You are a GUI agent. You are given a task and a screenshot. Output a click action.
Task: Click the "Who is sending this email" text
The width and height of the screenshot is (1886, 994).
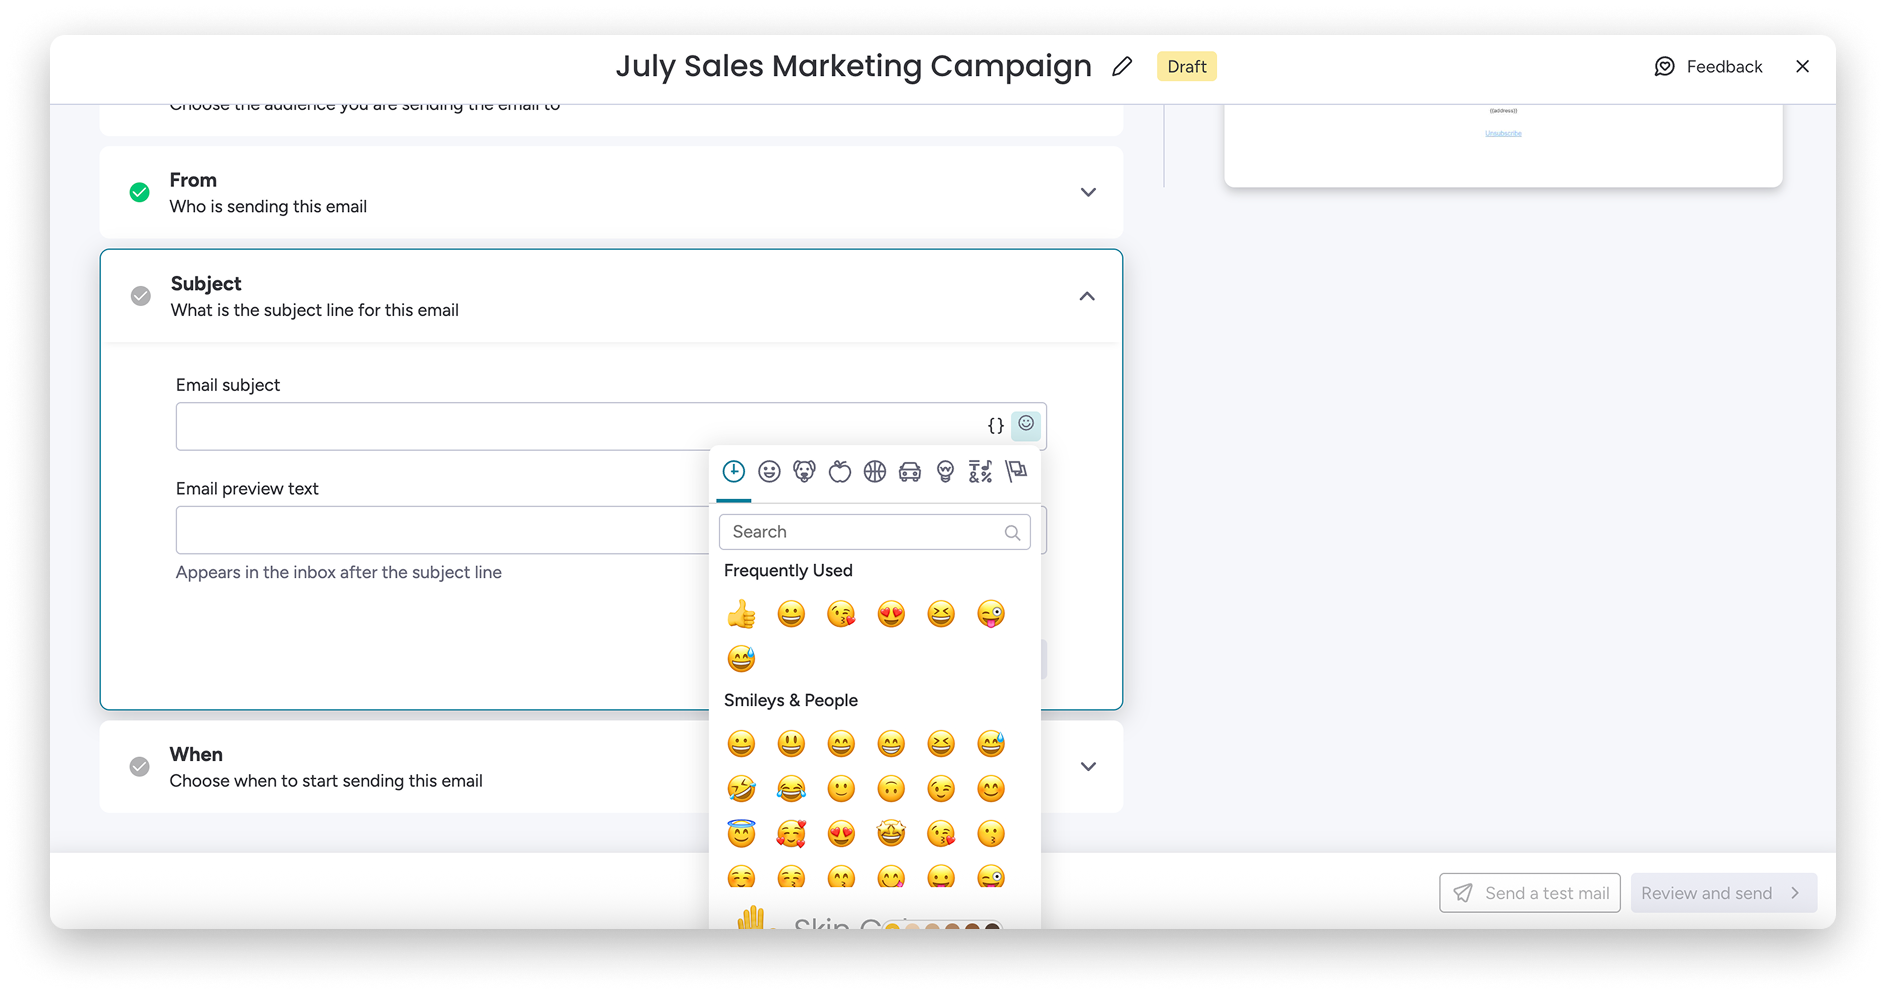click(268, 207)
